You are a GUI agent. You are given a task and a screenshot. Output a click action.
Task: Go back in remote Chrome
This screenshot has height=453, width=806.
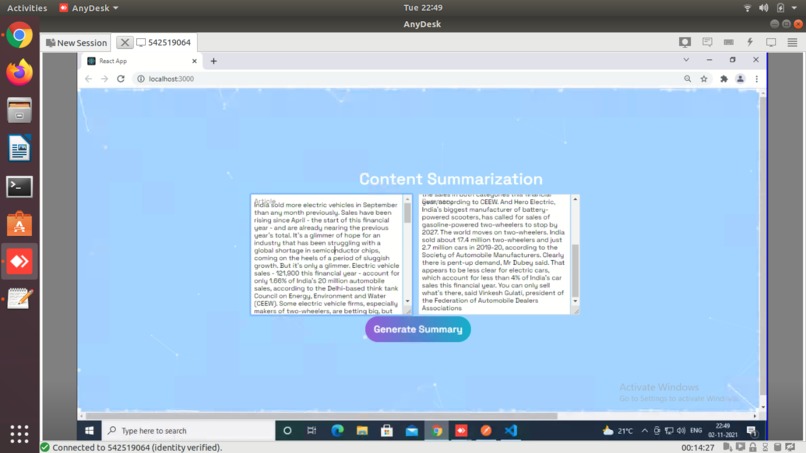(x=88, y=79)
